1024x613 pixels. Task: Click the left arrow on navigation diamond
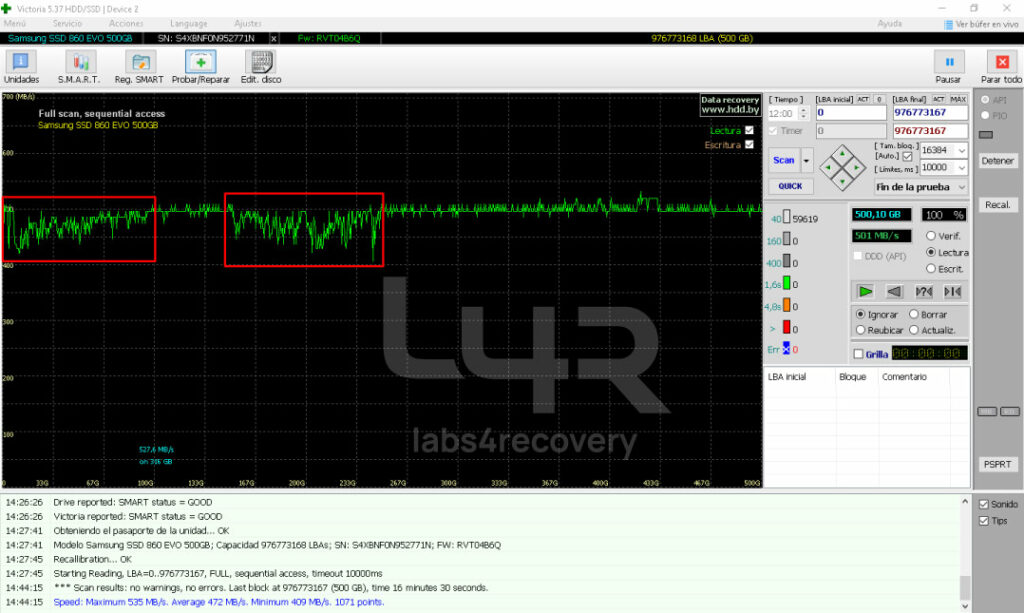point(828,168)
